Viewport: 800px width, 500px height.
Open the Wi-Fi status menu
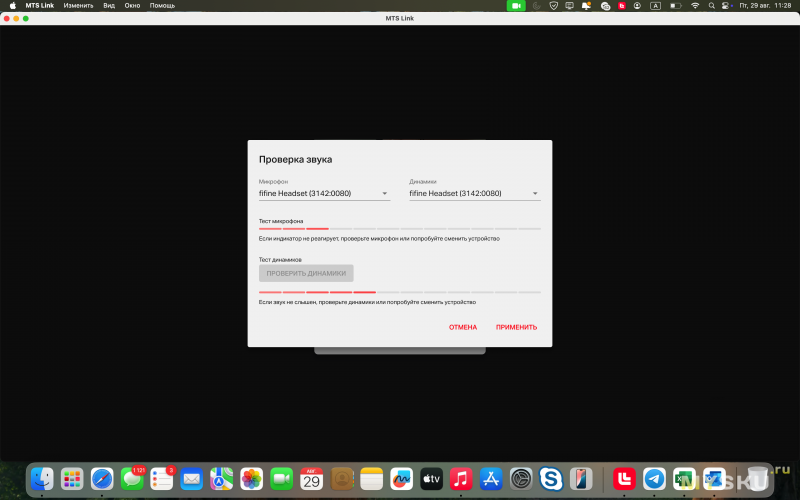pyautogui.click(x=695, y=6)
